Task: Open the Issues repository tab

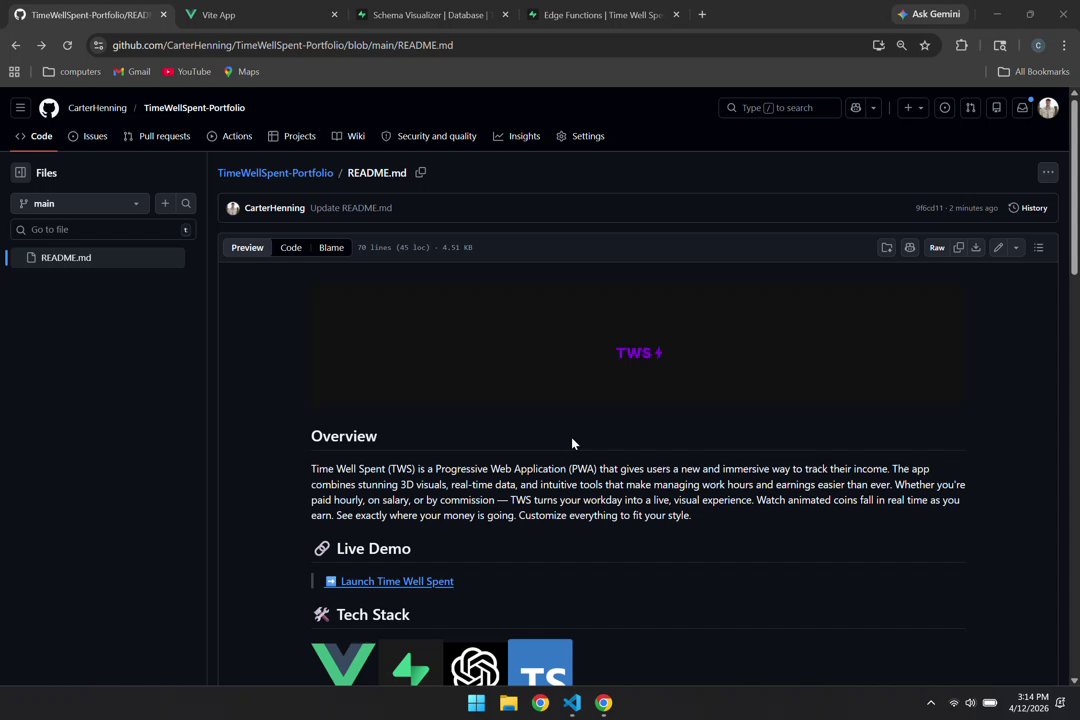Action: coord(87,136)
